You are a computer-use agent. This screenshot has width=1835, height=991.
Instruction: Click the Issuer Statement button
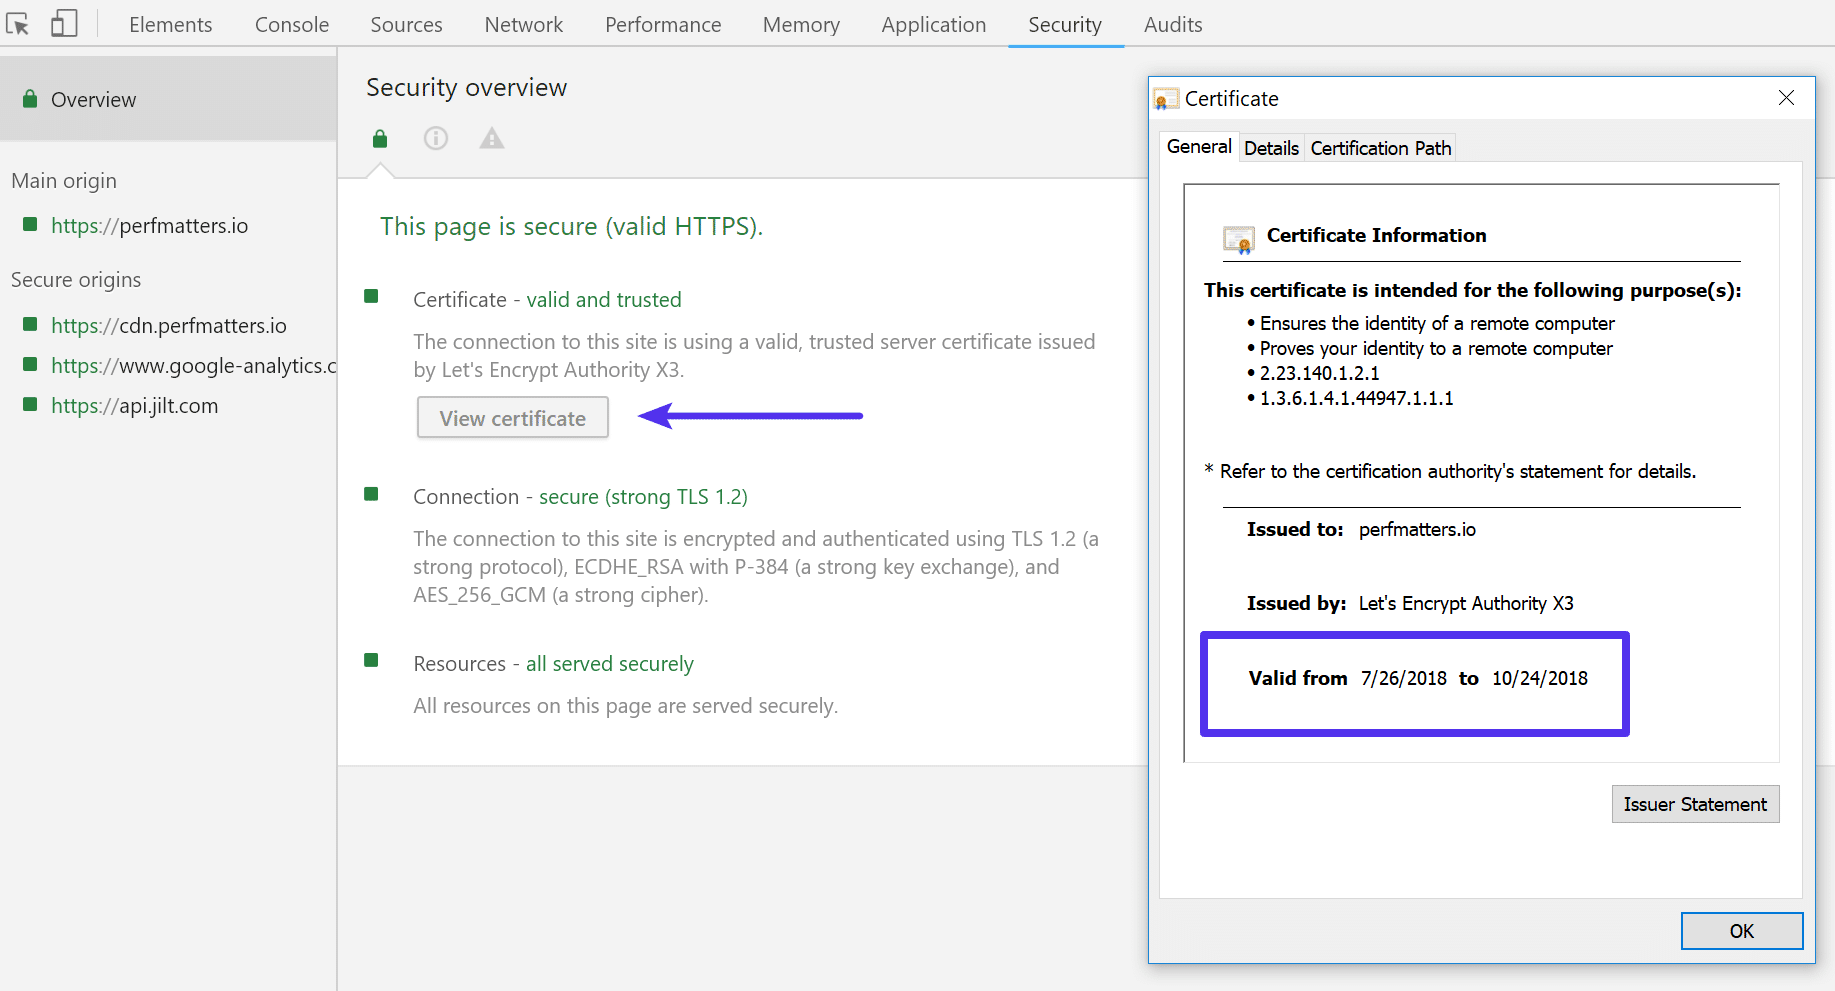tap(1695, 803)
